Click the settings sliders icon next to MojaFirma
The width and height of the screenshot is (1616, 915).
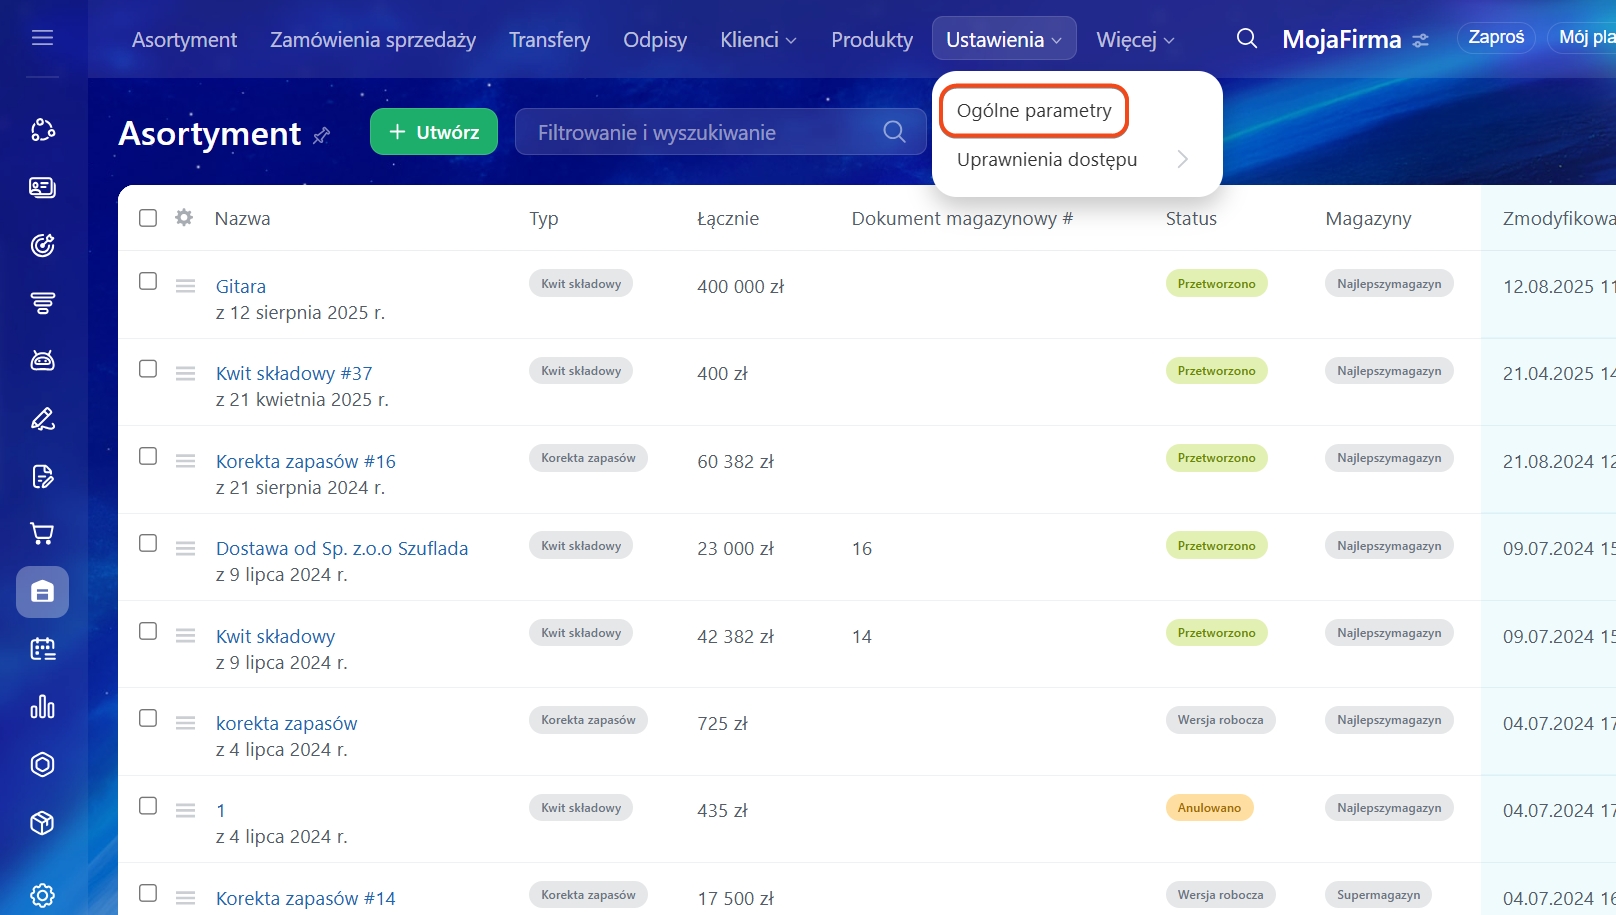[1420, 41]
